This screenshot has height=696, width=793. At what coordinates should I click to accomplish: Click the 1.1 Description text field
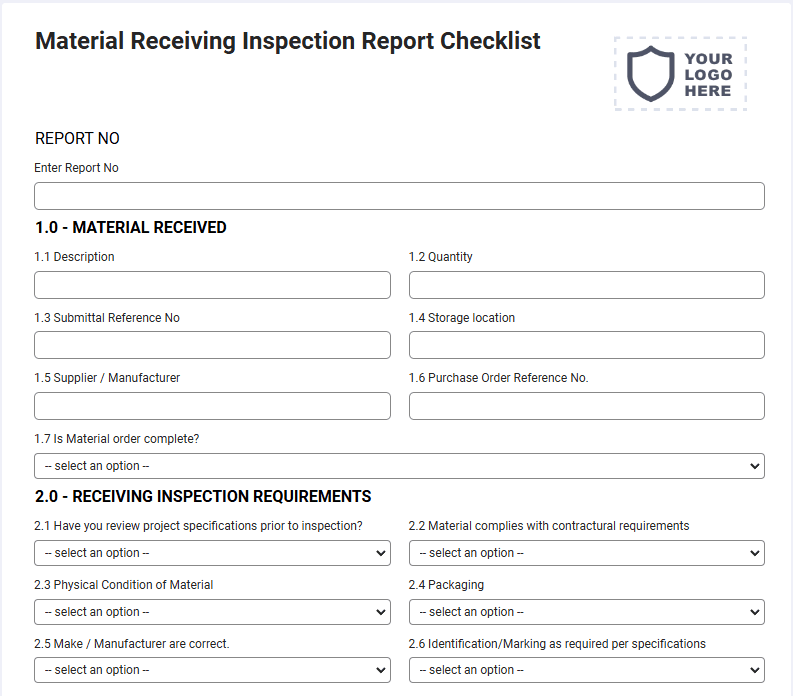click(x=212, y=285)
